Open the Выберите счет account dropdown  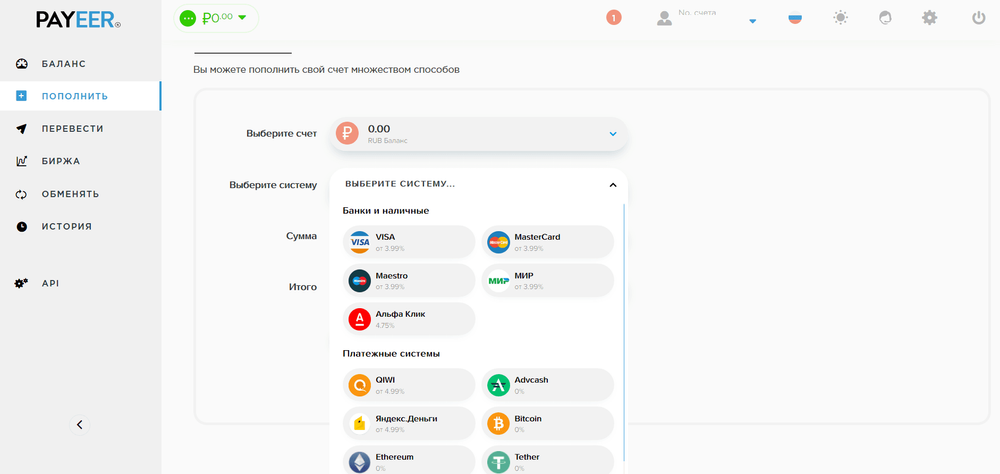pyautogui.click(x=478, y=134)
